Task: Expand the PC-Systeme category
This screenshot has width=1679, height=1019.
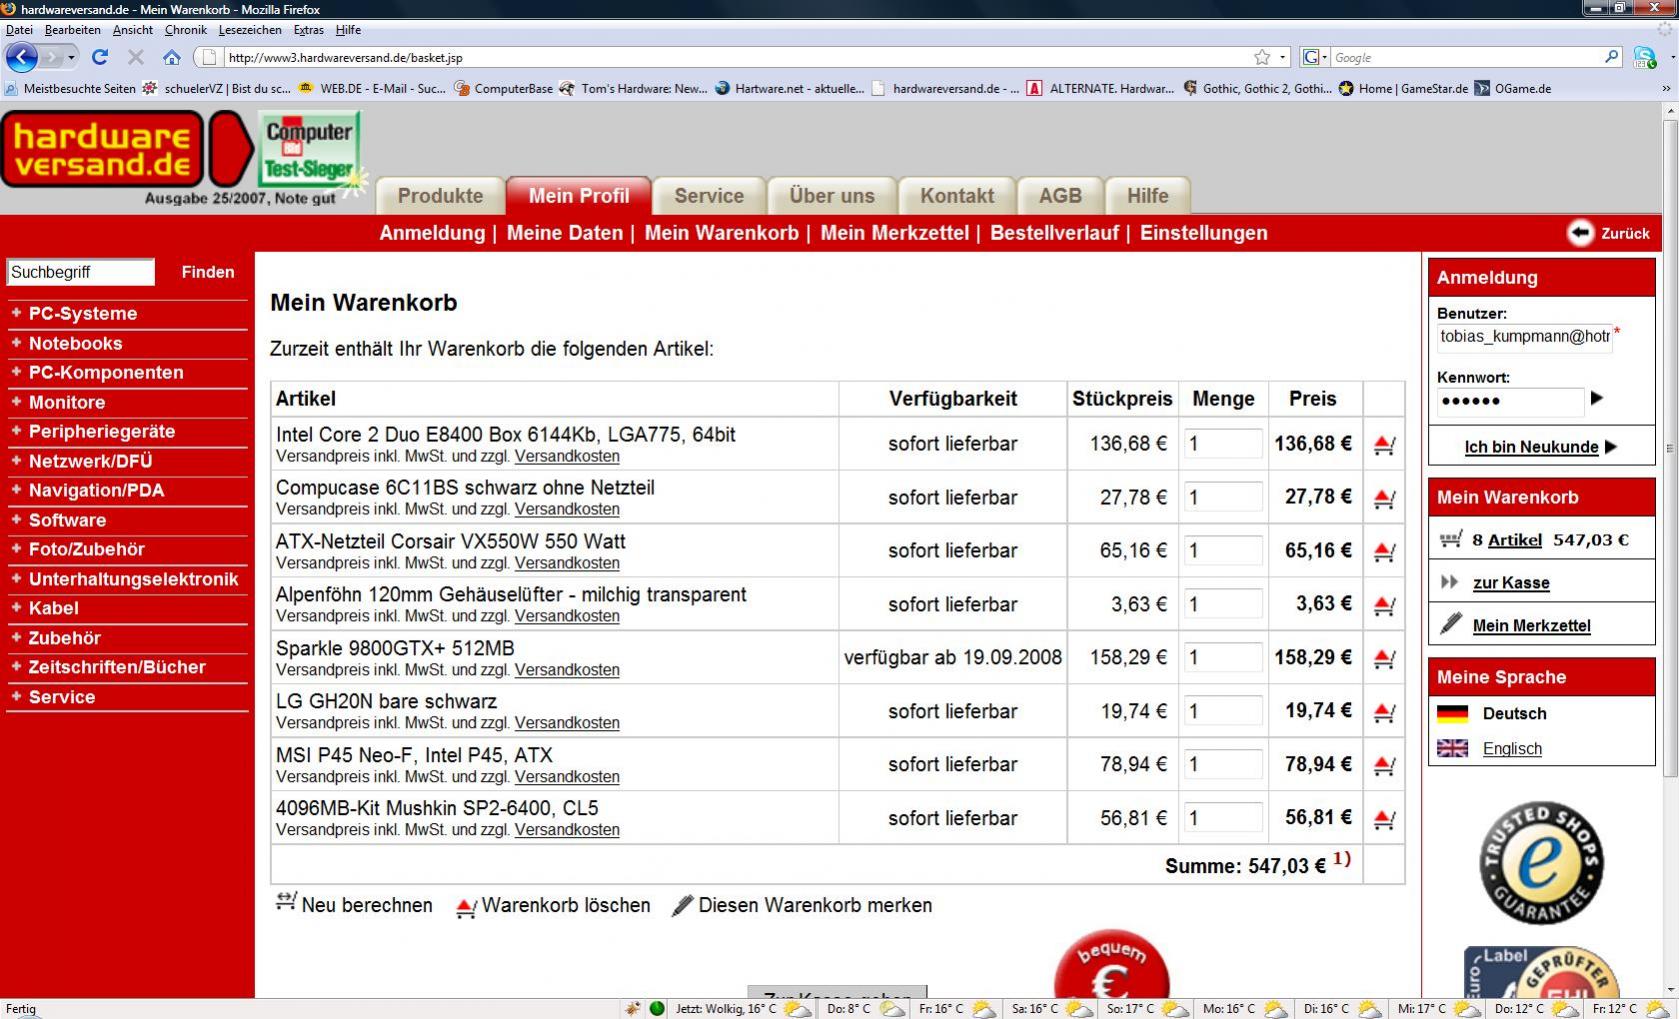Action: [83, 313]
